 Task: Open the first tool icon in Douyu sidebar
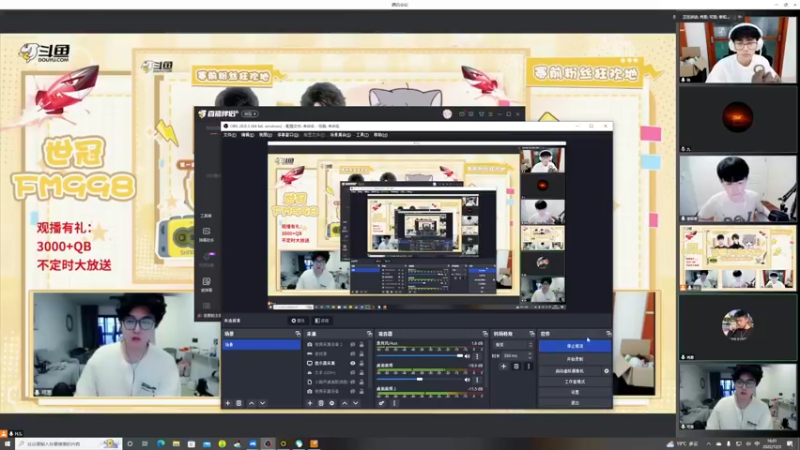tap(207, 232)
